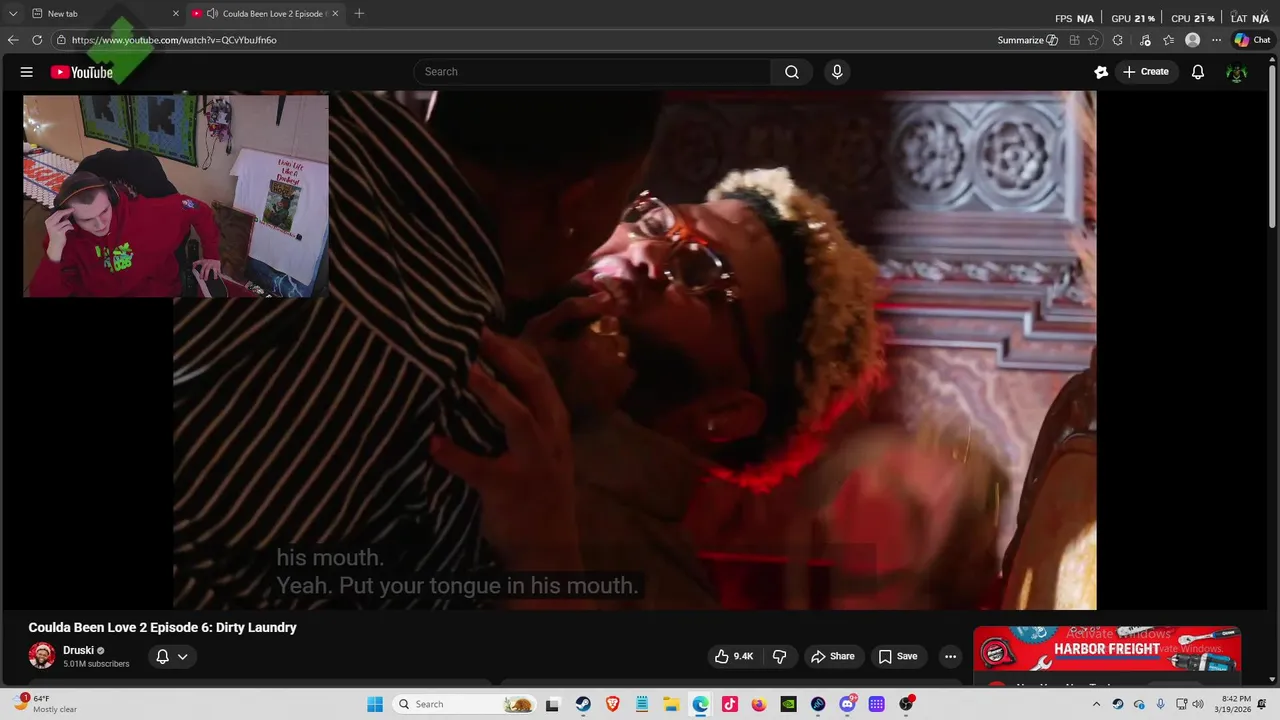The image size is (1280, 720).
Task: Open the Druski channel name link
Action: (77, 650)
